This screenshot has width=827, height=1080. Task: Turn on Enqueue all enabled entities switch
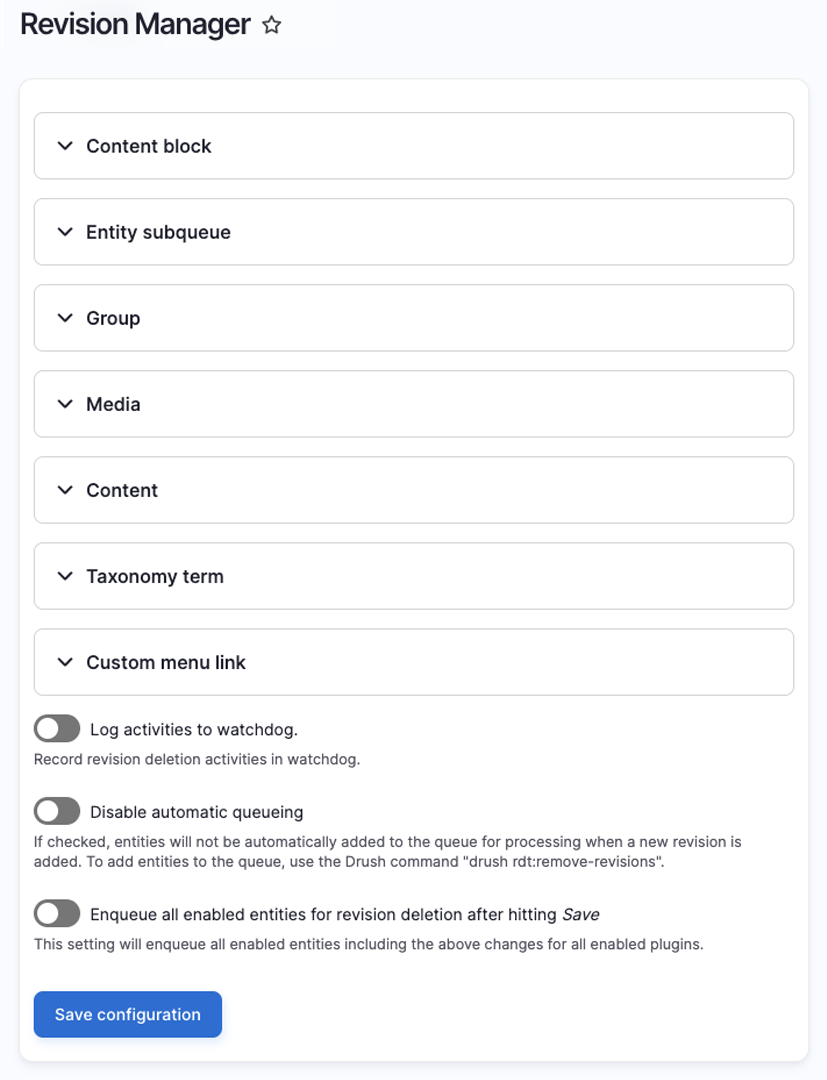tap(57, 914)
